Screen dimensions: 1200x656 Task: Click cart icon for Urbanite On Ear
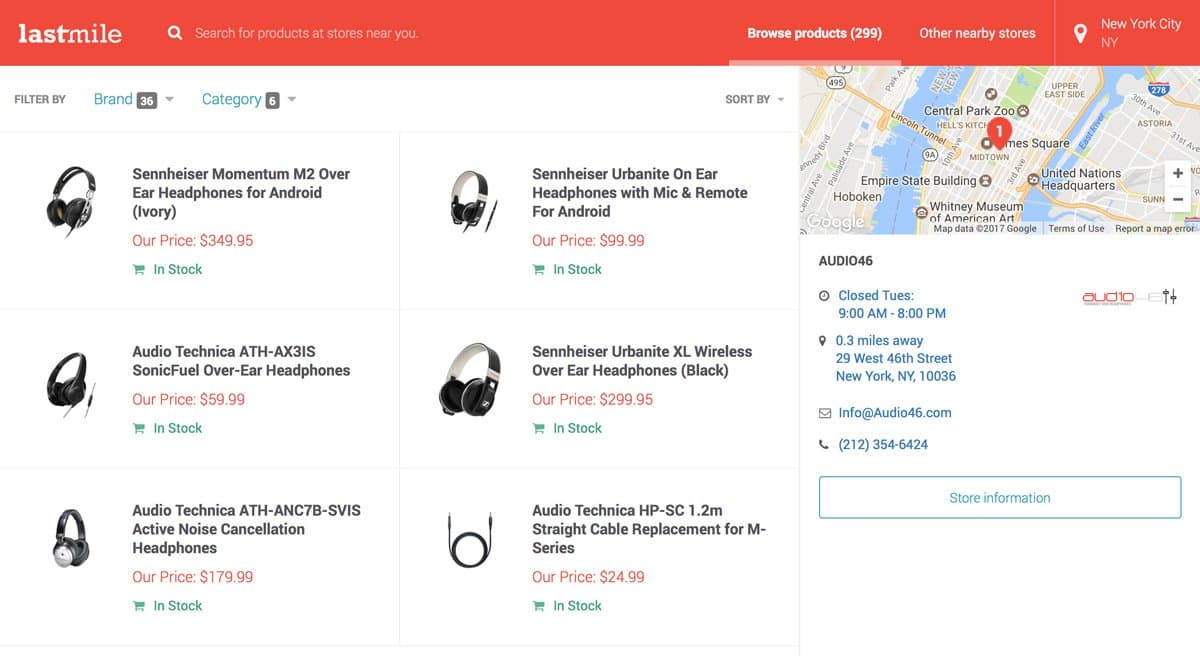pyautogui.click(x=539, y=269)
